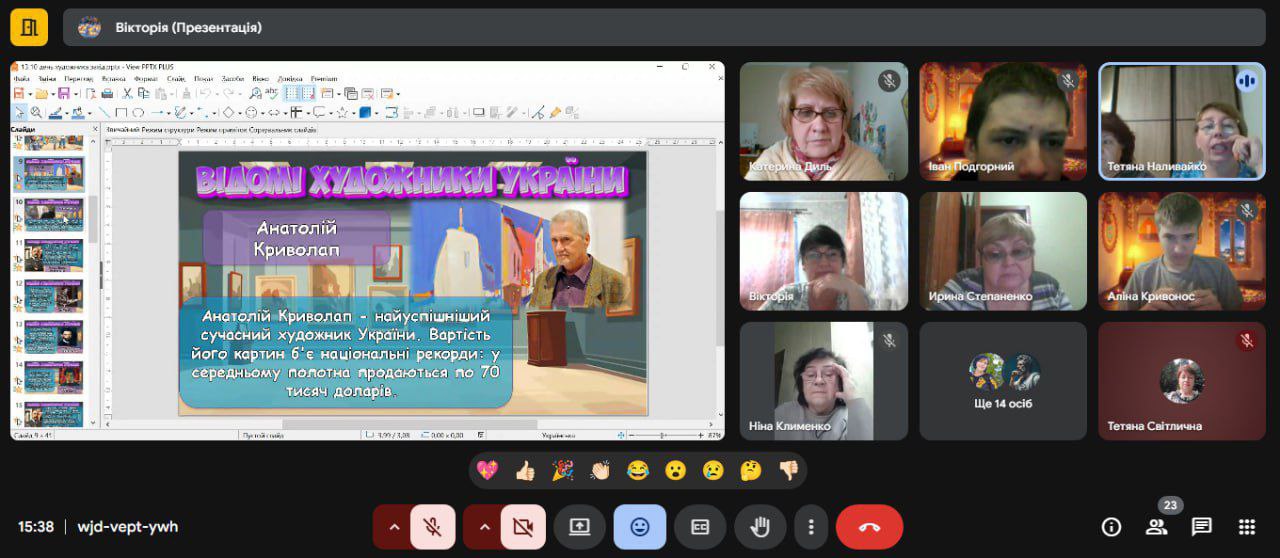Viewport: 1280px width, 558px height.
Task: Expand camera video settings arrow
Action: coord(484,527)
